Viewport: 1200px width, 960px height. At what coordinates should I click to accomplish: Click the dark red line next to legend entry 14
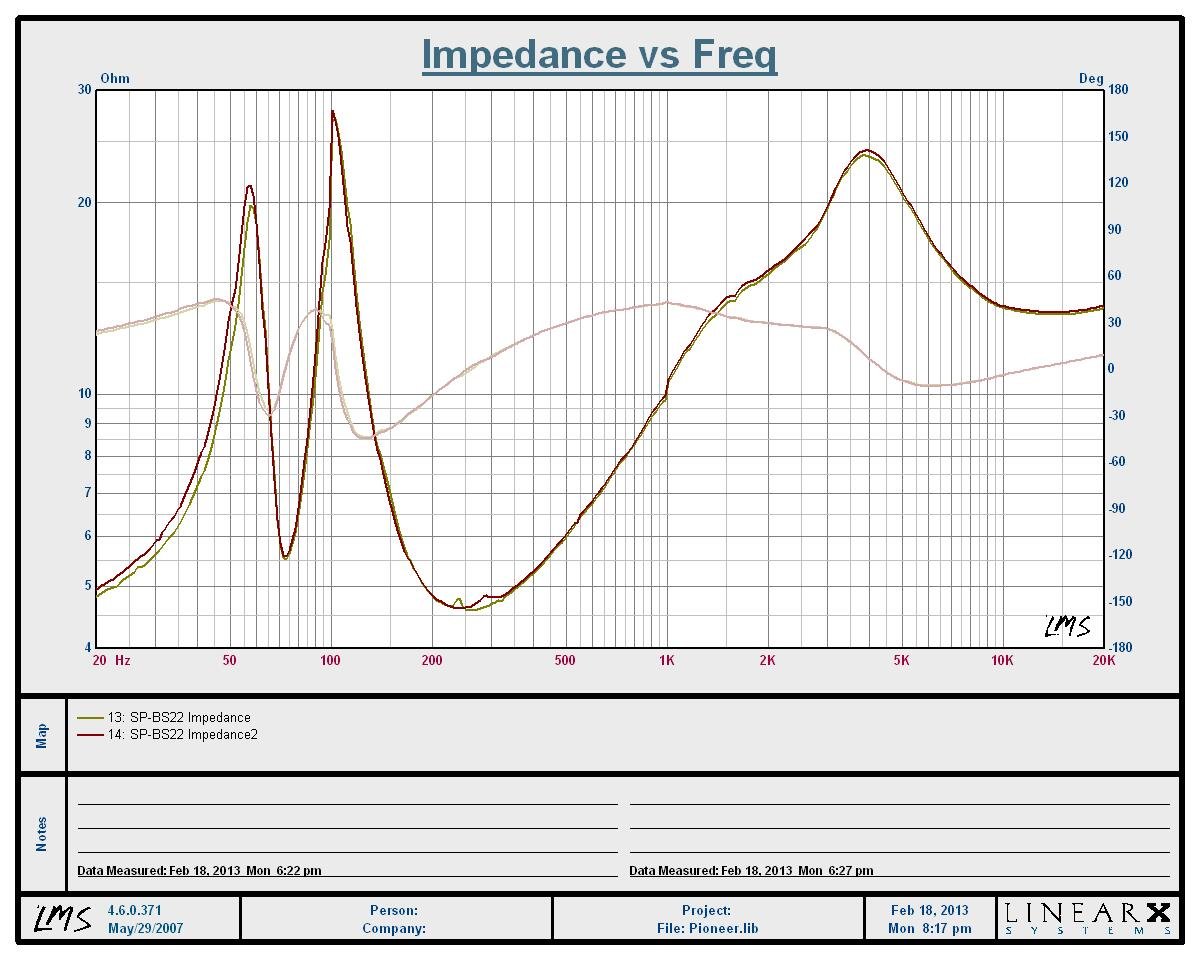(x=90, y=735)
